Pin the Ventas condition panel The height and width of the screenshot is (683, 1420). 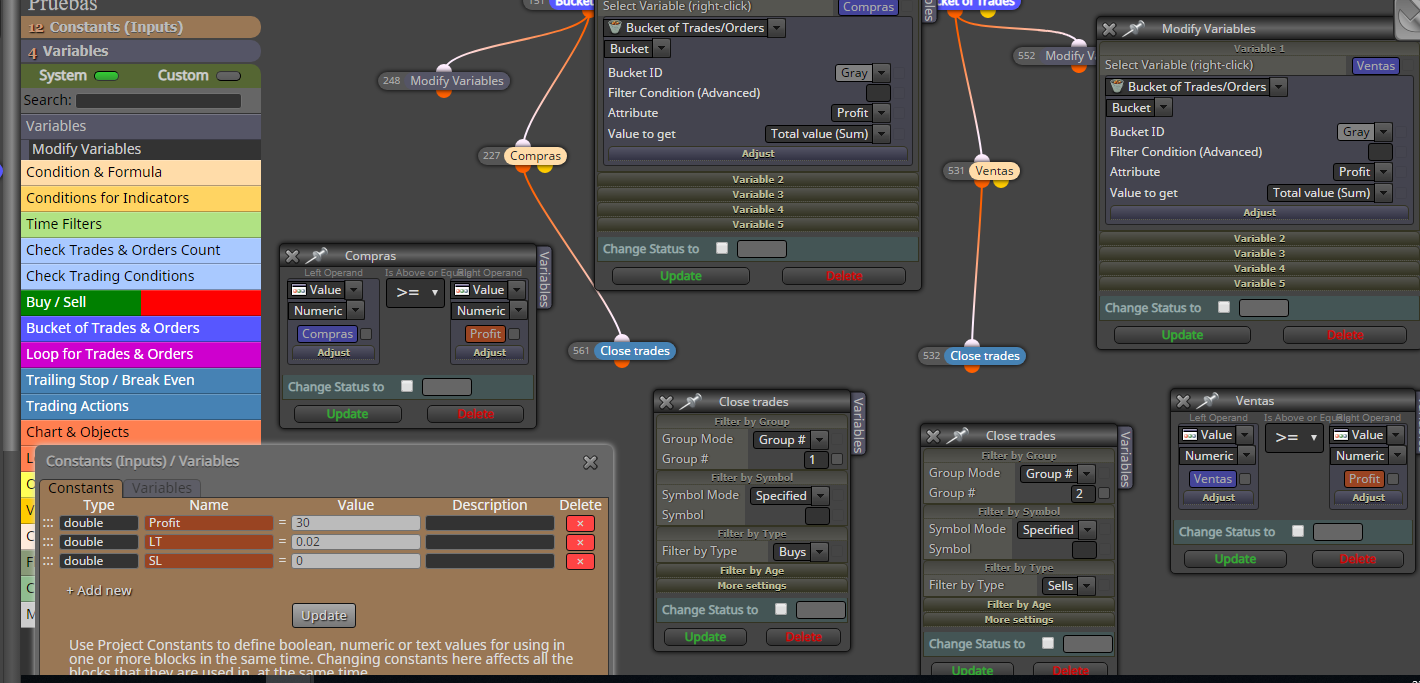pyautogui.click(x=1208, y=401)
